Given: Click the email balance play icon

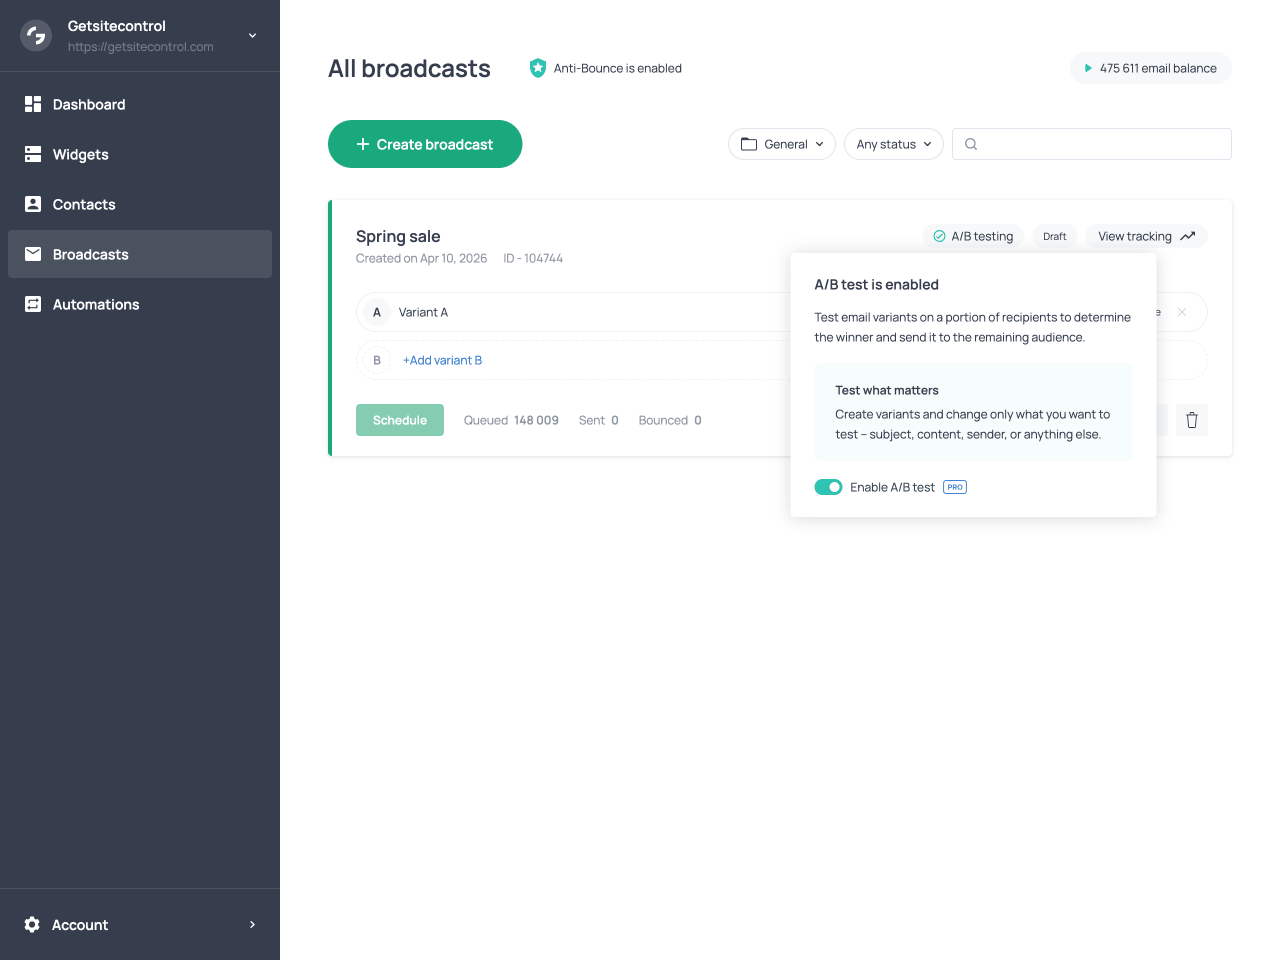Looking at the screenshot, I should point(1088,68).
